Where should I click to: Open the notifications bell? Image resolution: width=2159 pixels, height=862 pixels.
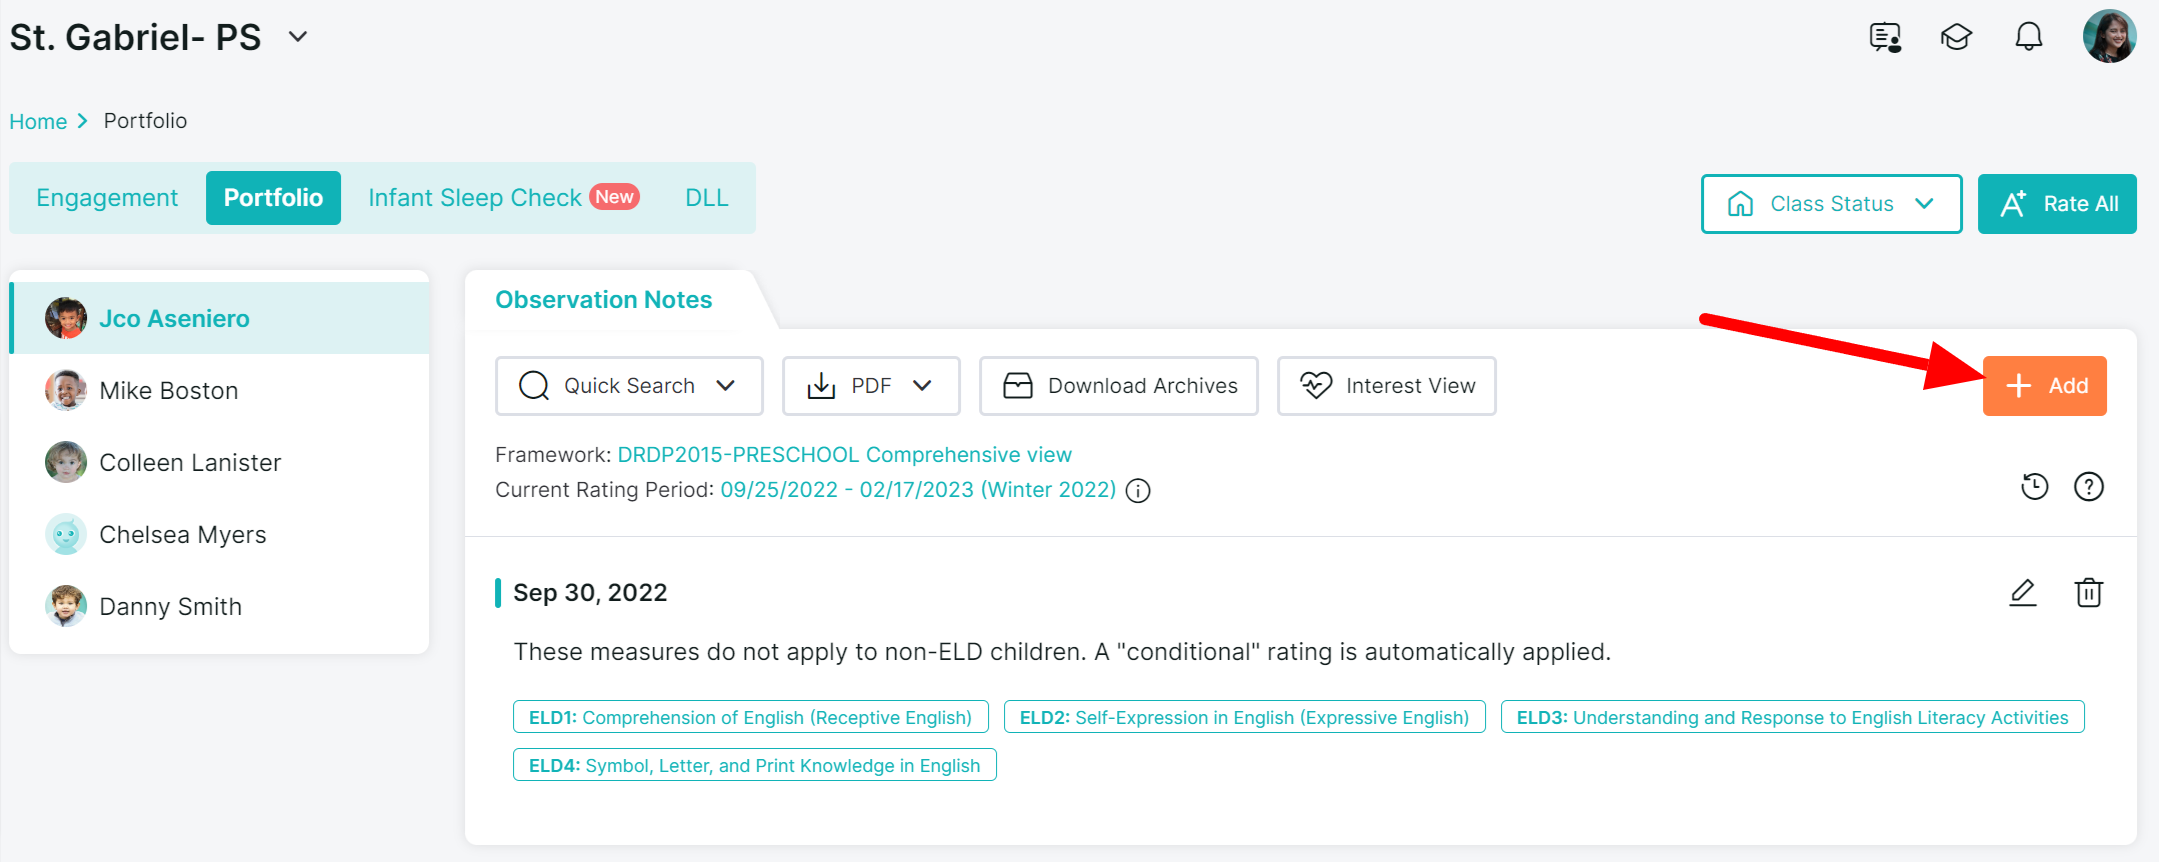point(2028,38)
